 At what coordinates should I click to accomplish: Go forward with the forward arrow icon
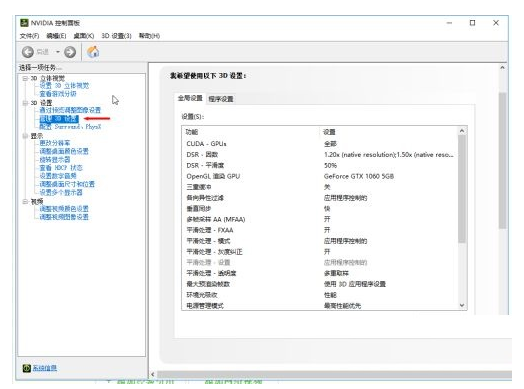click(x=70, y=52)
